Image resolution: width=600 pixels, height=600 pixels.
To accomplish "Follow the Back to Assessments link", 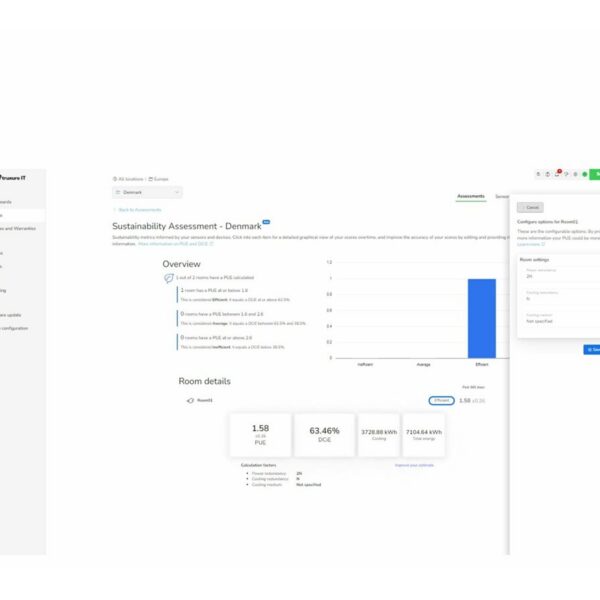I will click(138, 209).
